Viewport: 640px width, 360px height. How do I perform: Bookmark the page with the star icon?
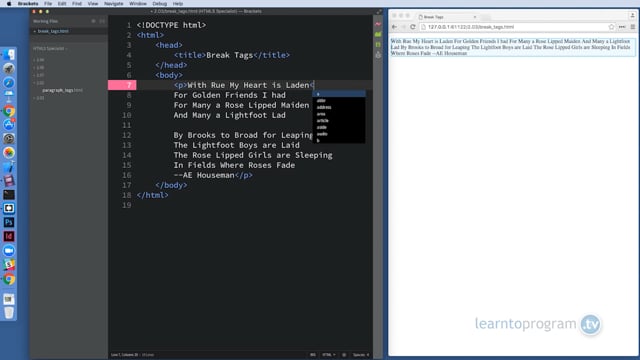pyautogui.click(x=611, y=27)
